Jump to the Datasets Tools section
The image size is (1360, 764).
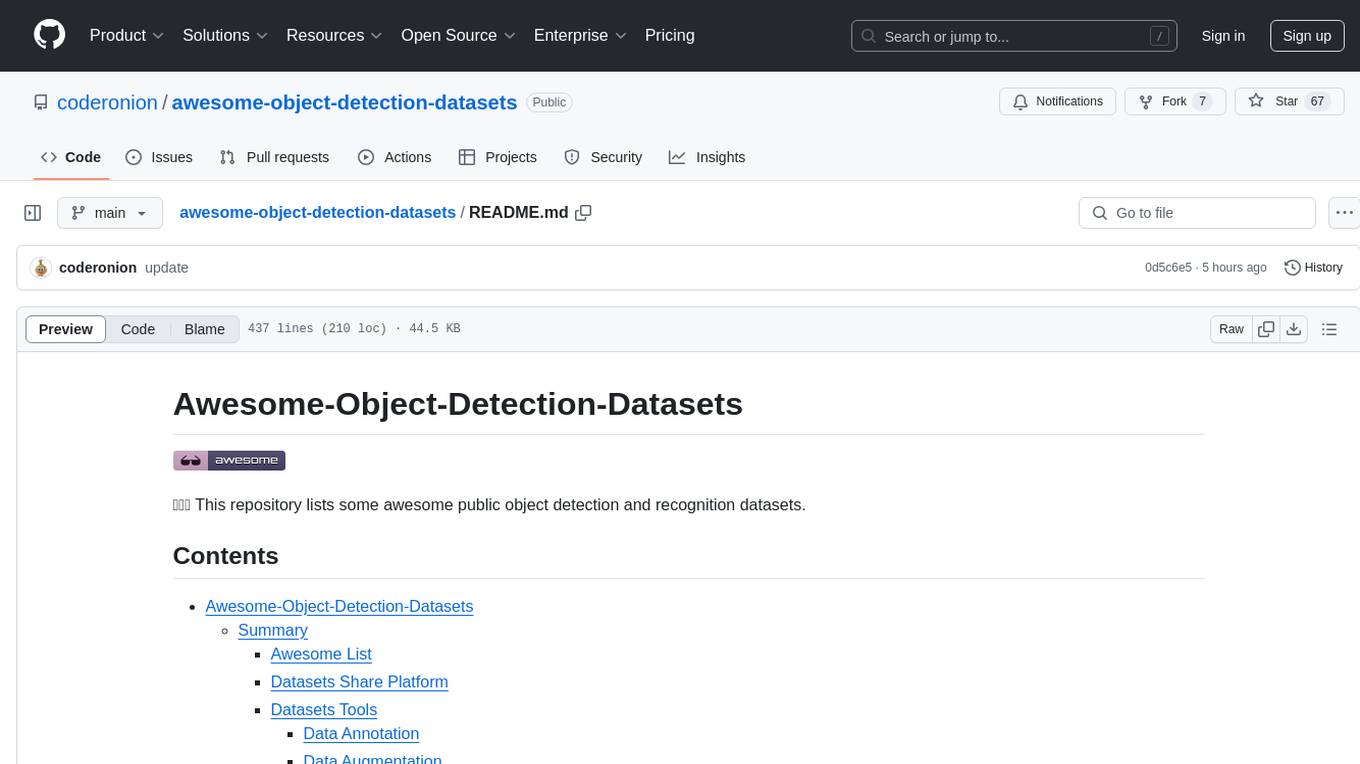(324, 710)
